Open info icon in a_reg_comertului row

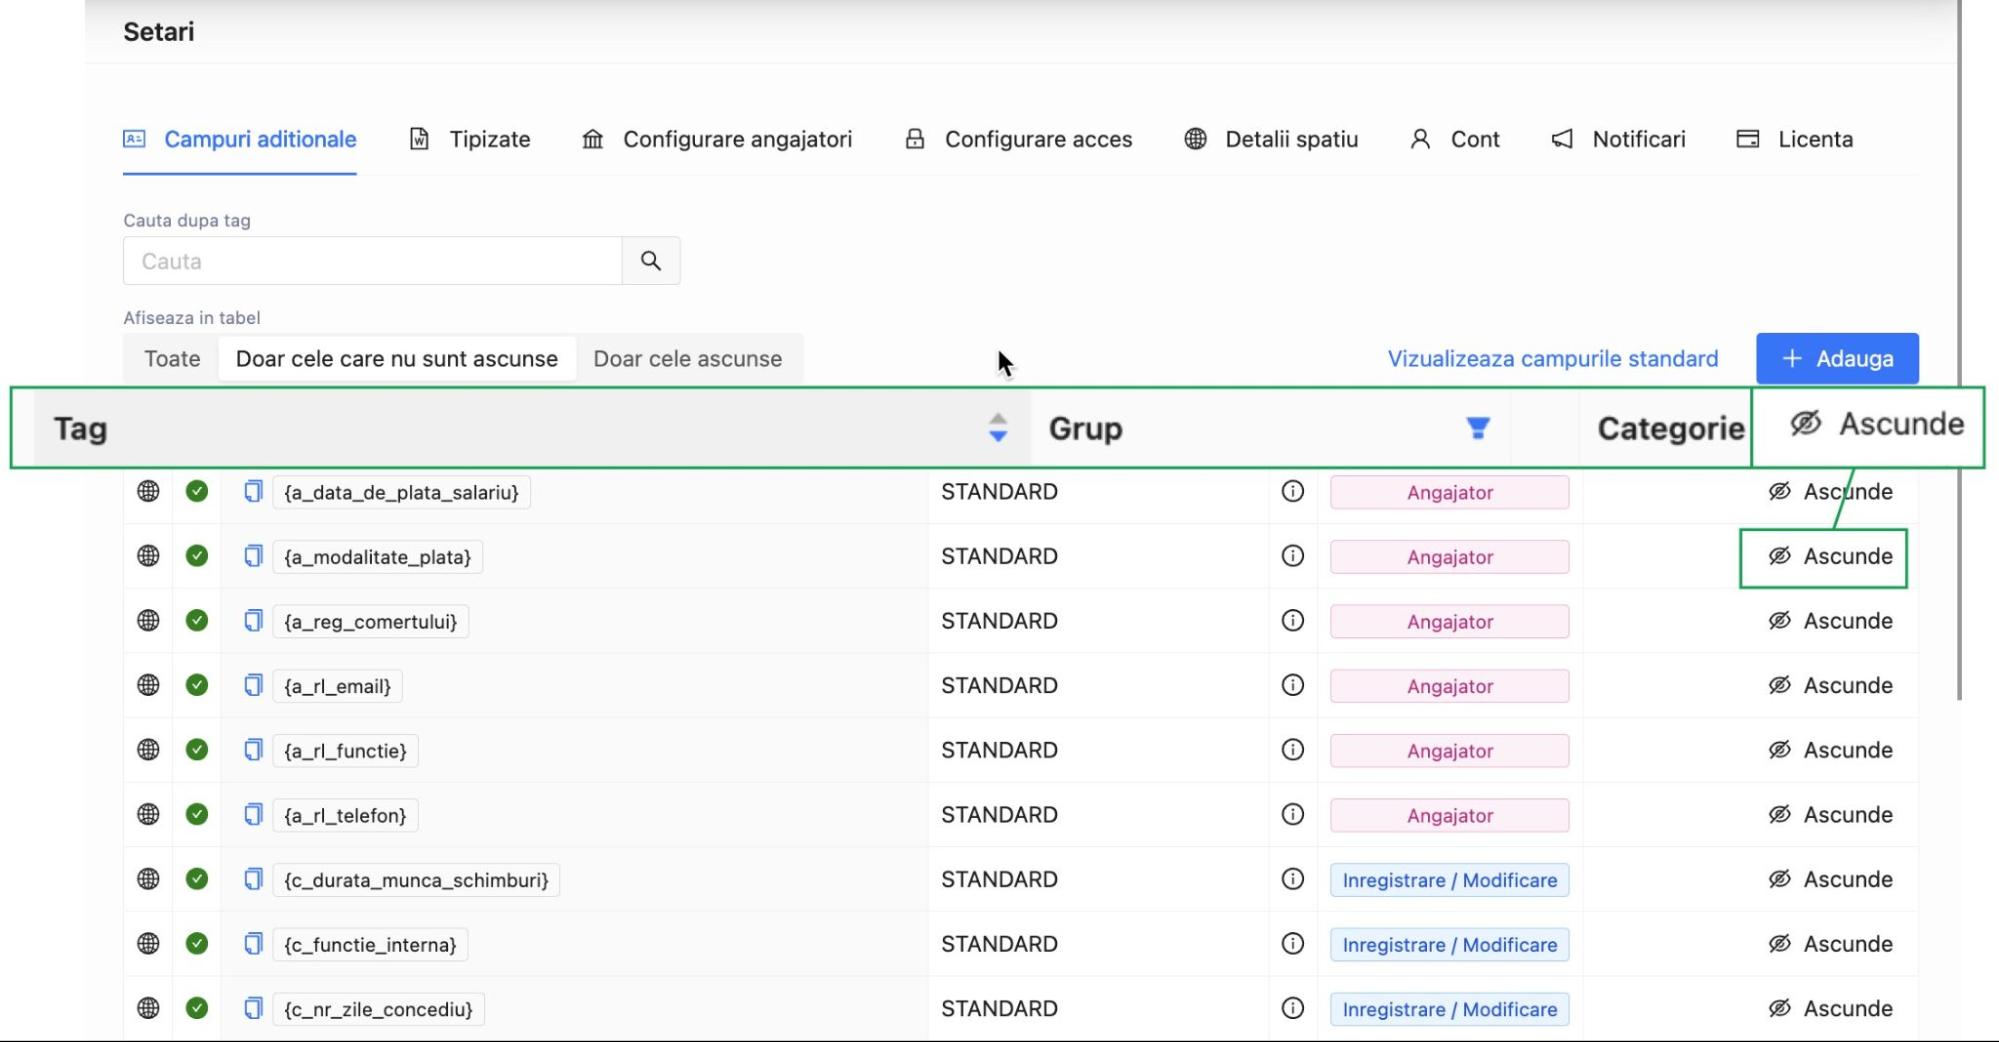[x=1293, y=621]
